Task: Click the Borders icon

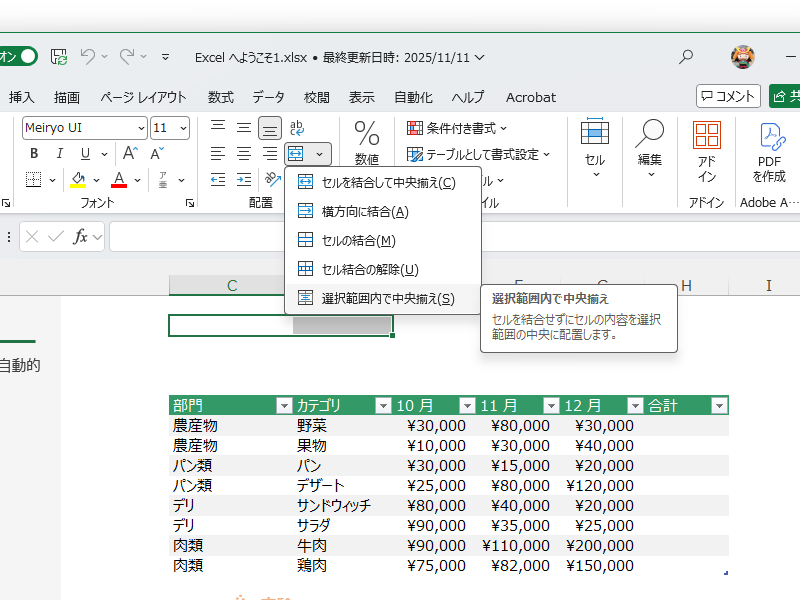Action: (34, 180)
